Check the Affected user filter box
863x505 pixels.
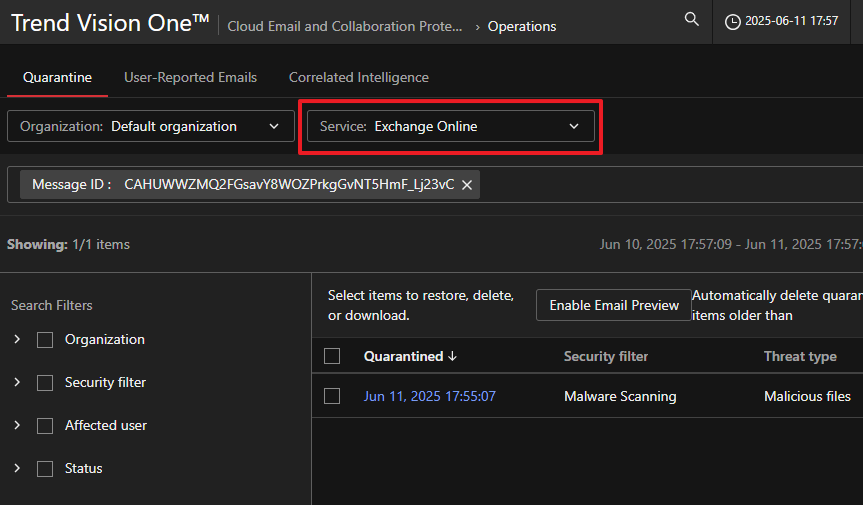[x=45, y=426]
